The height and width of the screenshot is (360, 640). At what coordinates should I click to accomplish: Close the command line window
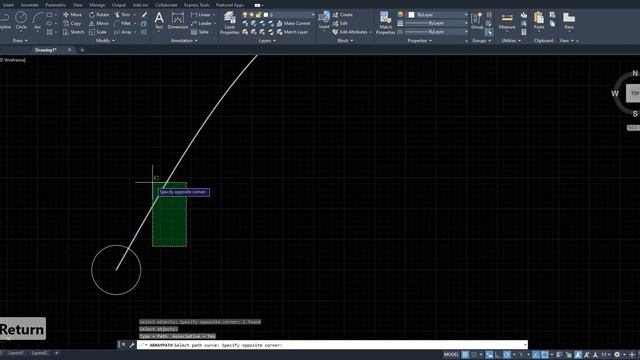click(124, 345)
